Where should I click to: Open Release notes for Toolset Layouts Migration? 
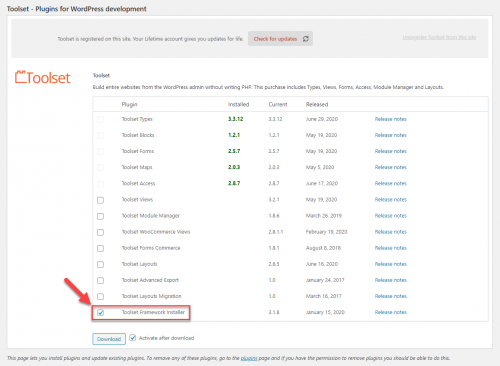click(x=391, y=296)
